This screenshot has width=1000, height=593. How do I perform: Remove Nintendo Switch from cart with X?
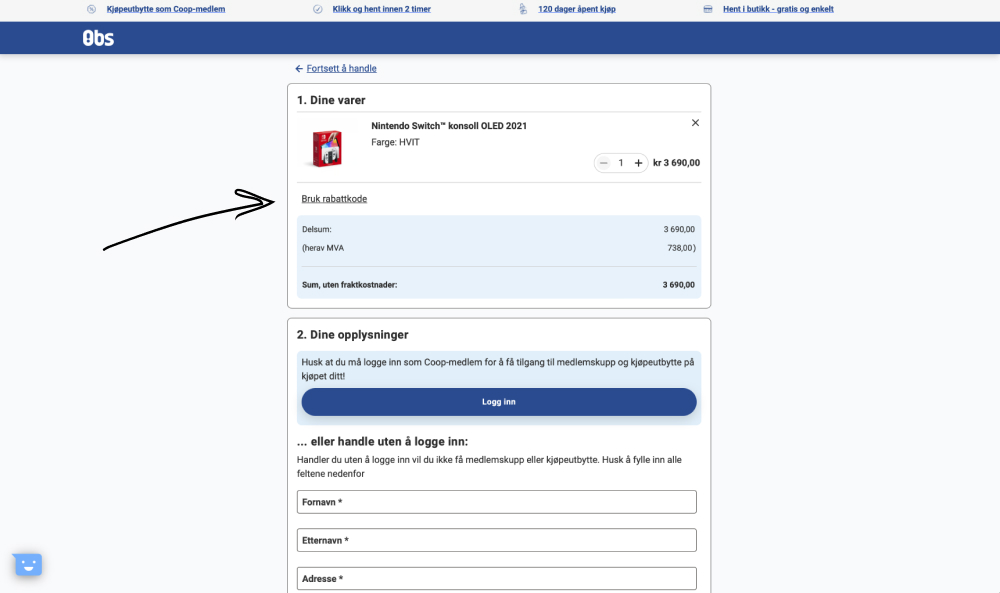(x=695, y=123)
